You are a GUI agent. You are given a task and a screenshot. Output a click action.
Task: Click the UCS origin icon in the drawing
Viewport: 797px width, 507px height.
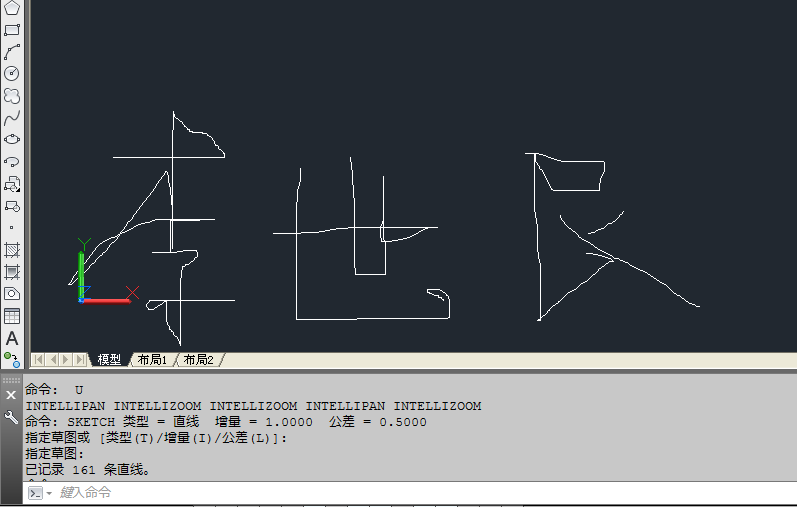click(81, 300)
